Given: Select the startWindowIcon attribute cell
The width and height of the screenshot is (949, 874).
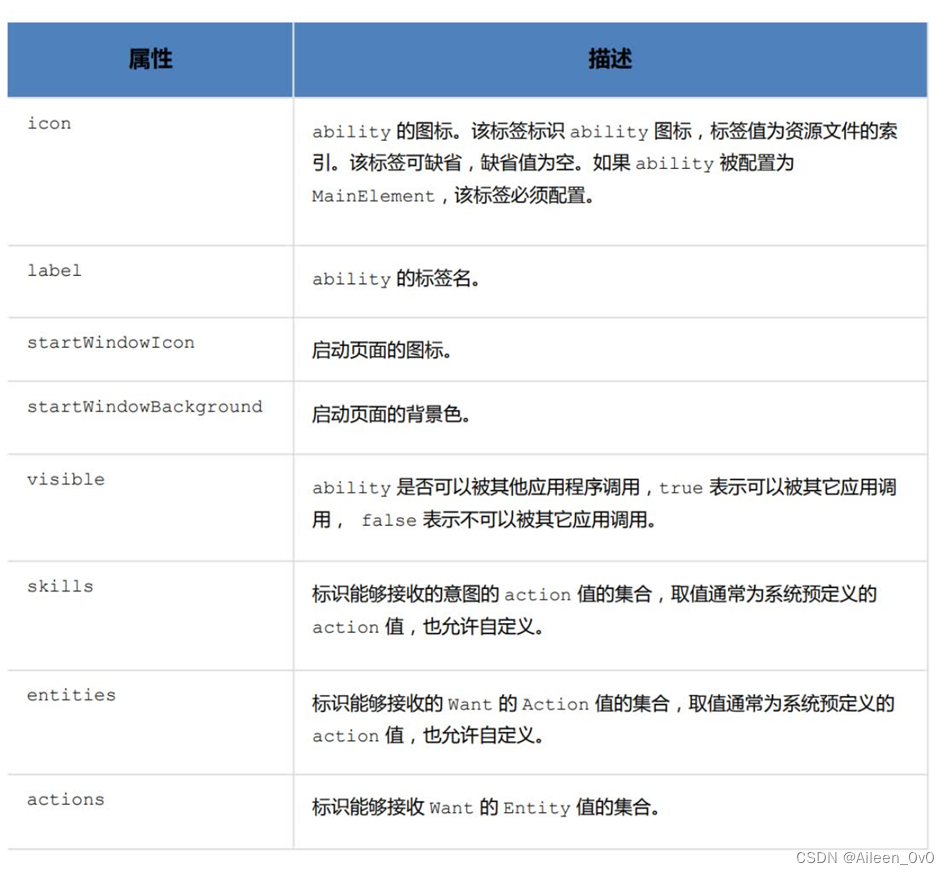Looking at the screenshot, I should [x=150, y=349].
